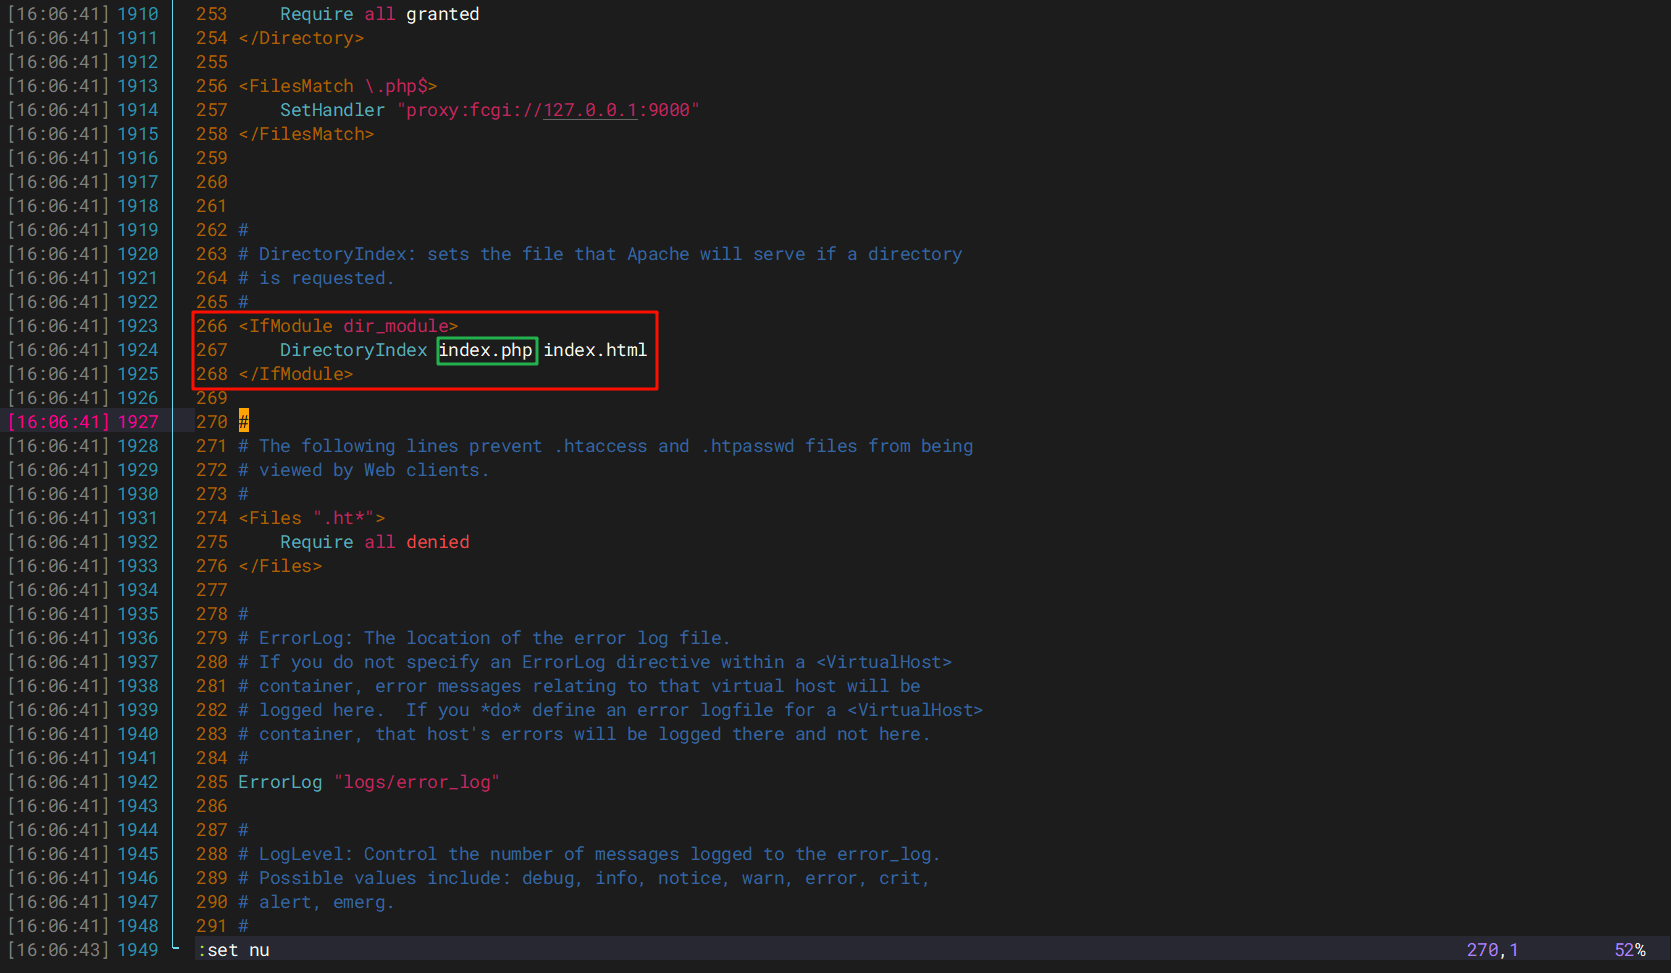Click the word ".htpasswd" in the comment
Image resolution: width=1671 pixels, height=973 pixels.
(x=748, y=446)
